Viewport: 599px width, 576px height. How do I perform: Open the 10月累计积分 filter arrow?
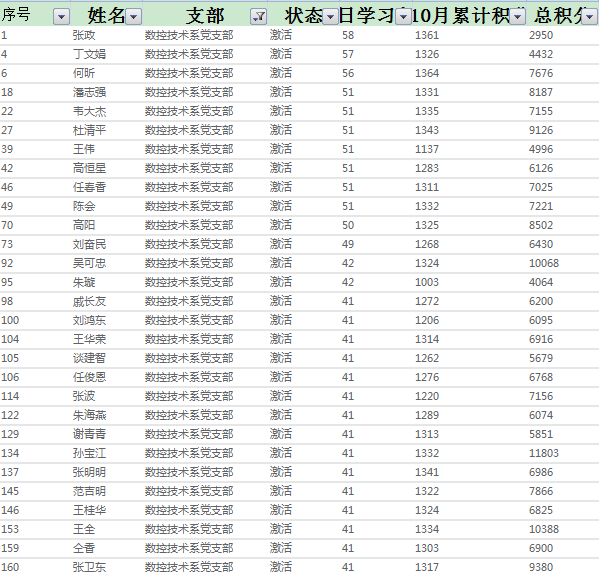[x=518, y=16]
